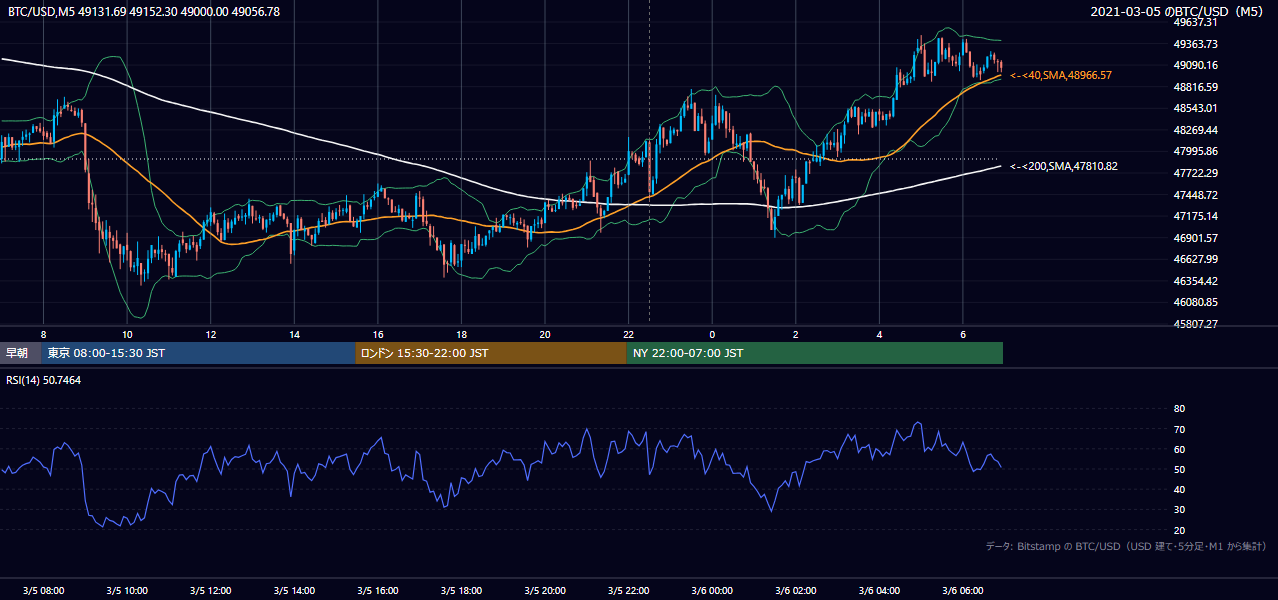Click price axis label 46080.85

tap(1195, 302)
